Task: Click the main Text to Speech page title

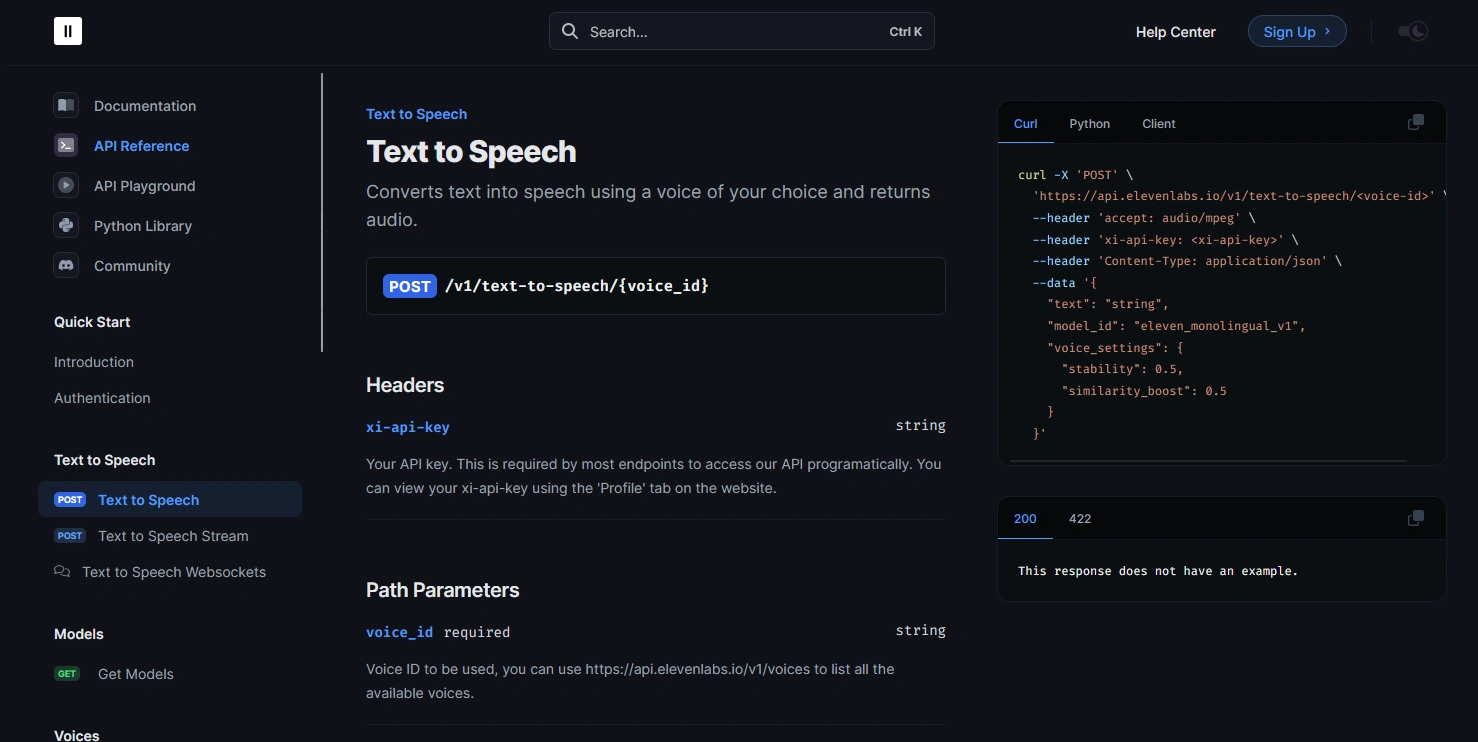Action: [471, 152]
